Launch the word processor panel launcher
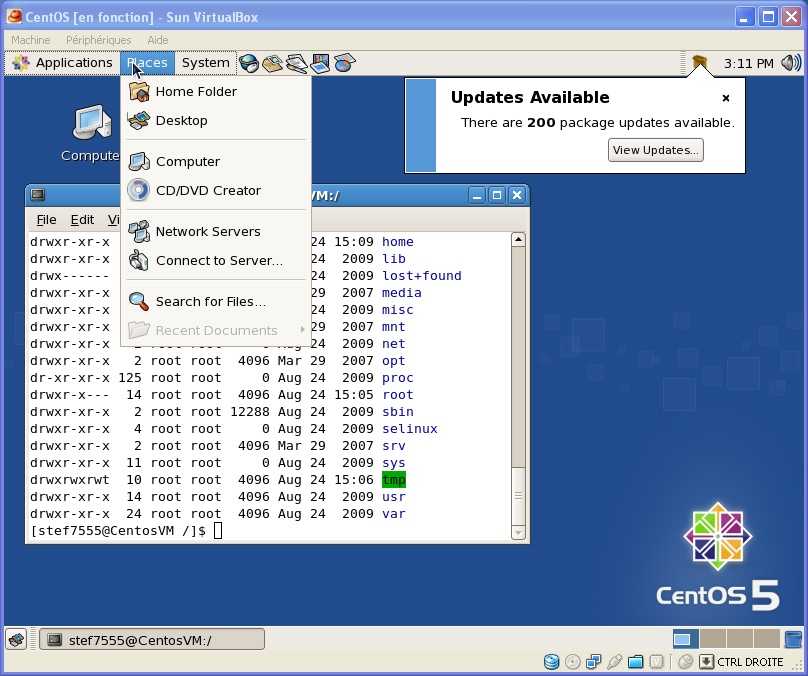The image size is (808, 676). 297,63
